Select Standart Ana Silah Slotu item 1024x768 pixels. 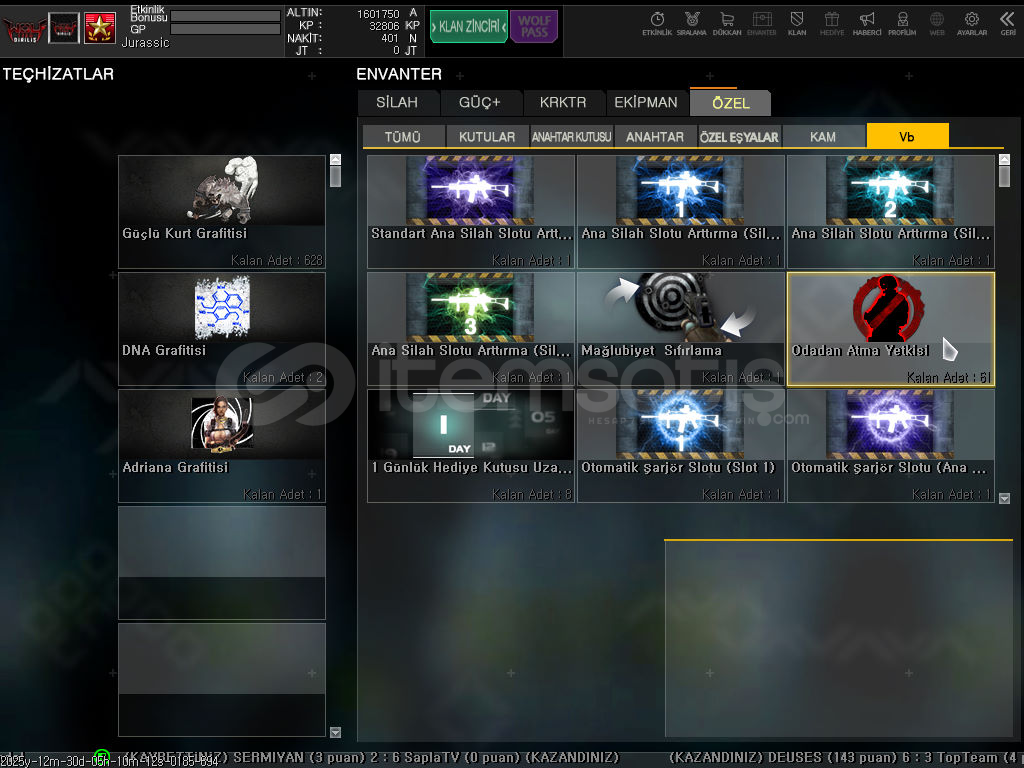tap(471, 212)
